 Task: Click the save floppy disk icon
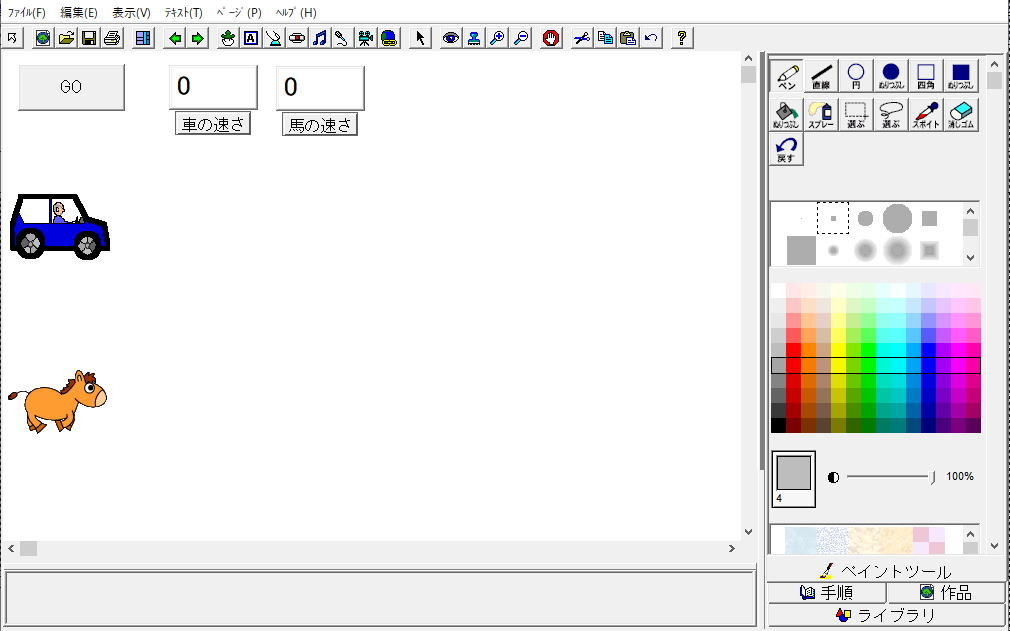coord(89,38)
